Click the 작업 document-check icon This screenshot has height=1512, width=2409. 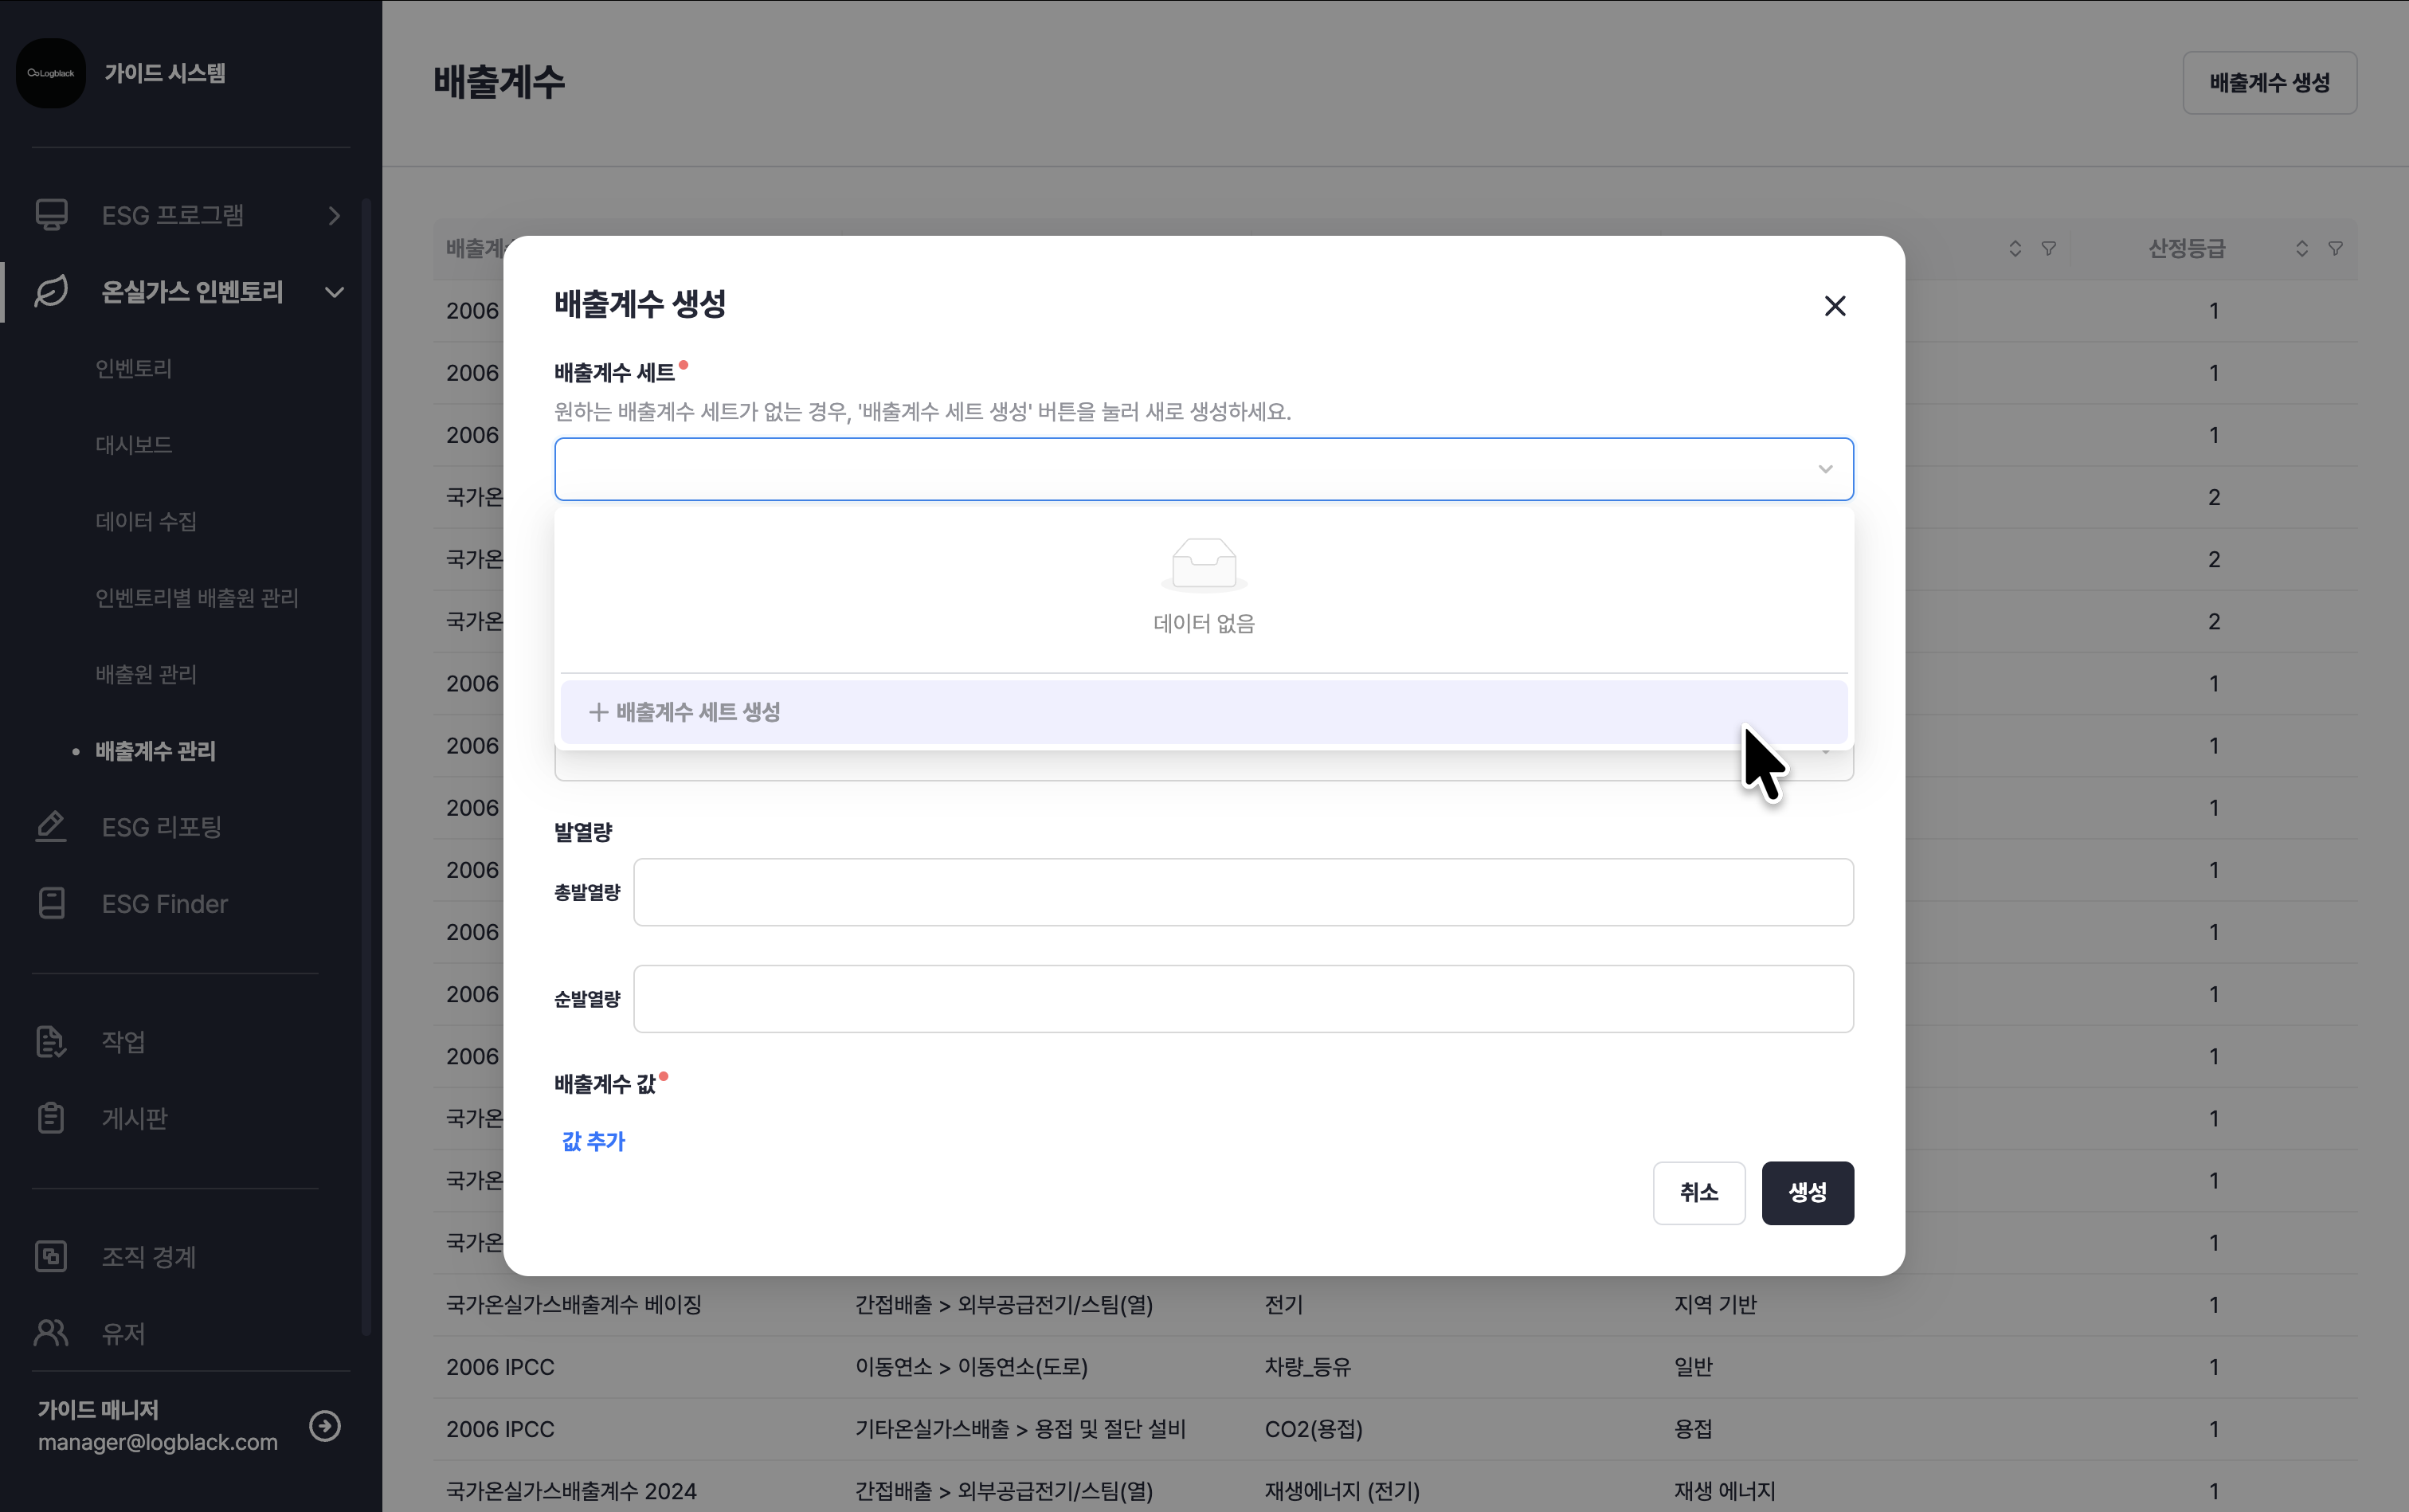click(51, 1041)
